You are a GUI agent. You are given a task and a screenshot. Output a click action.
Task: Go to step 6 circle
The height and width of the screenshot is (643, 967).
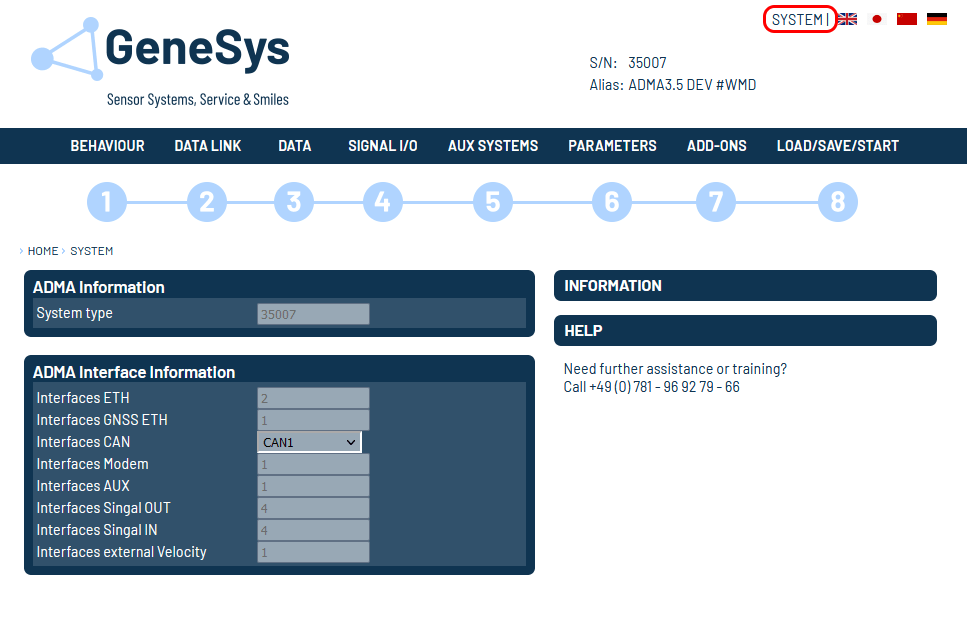click(612, 202)
